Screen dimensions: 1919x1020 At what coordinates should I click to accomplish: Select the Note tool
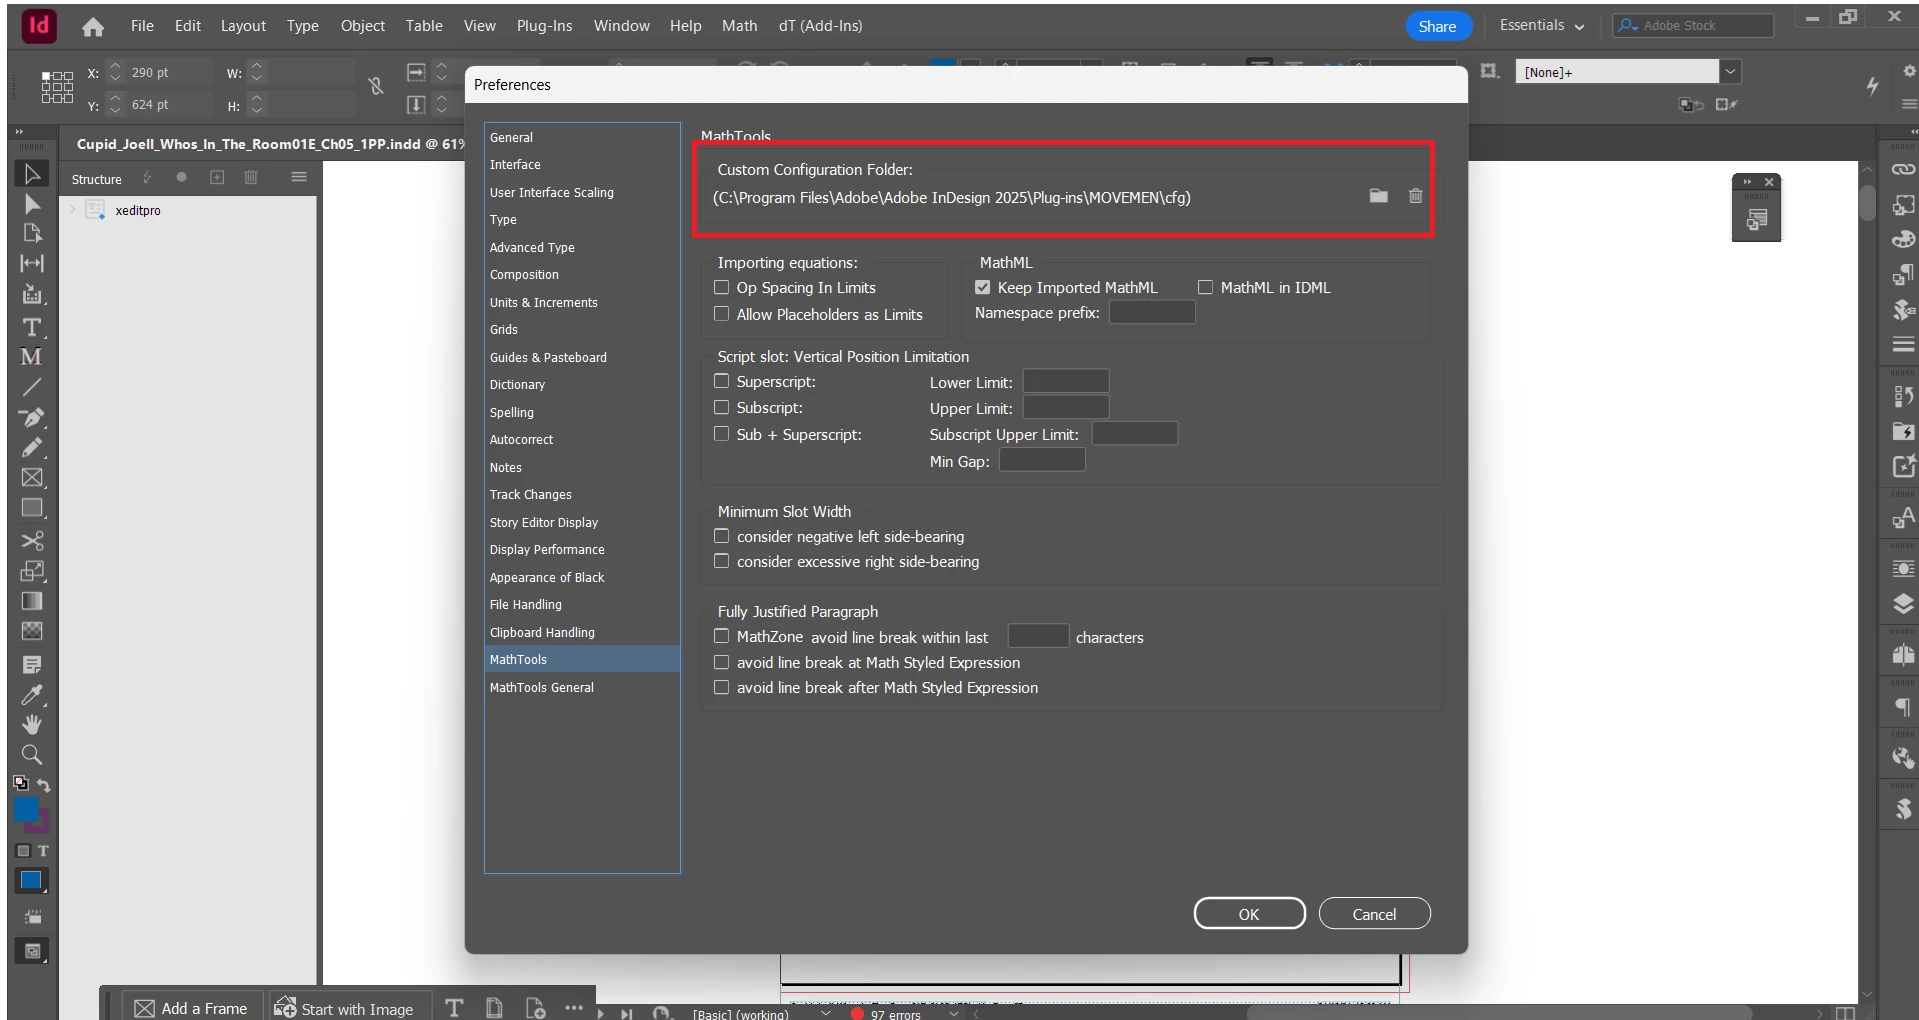coord(32,665)
